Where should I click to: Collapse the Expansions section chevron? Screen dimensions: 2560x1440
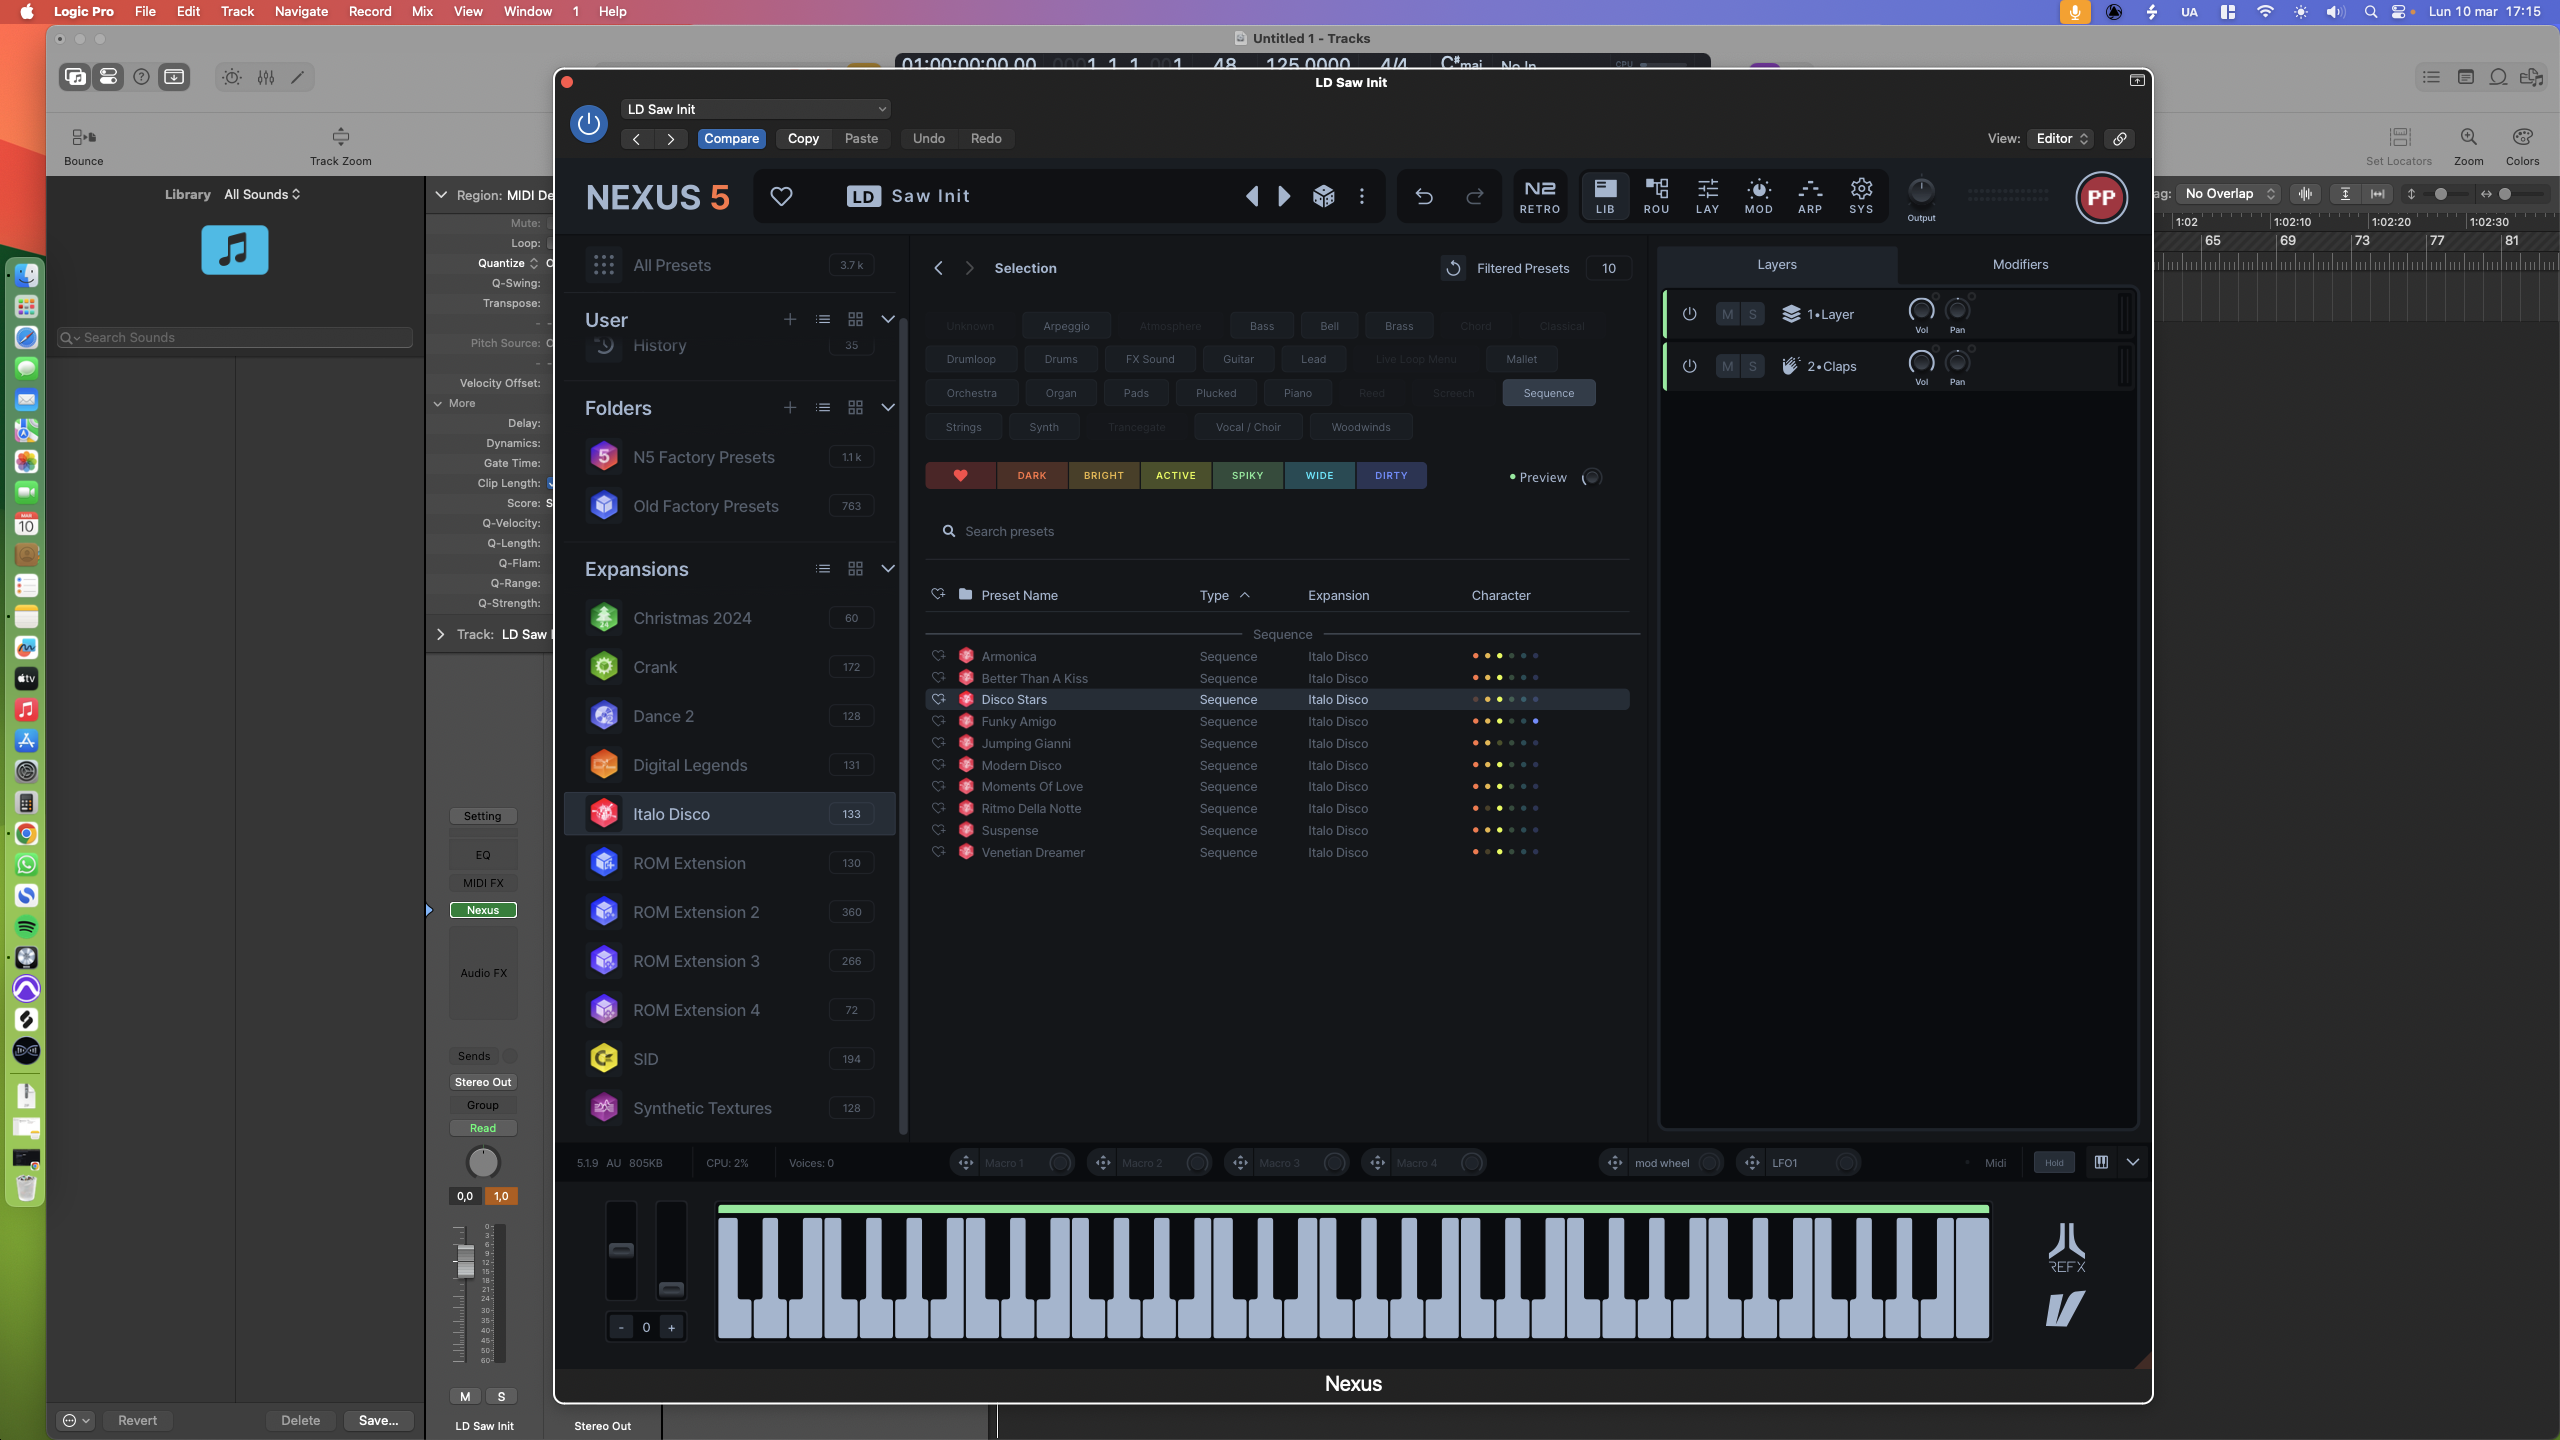(x=887, y=568)
